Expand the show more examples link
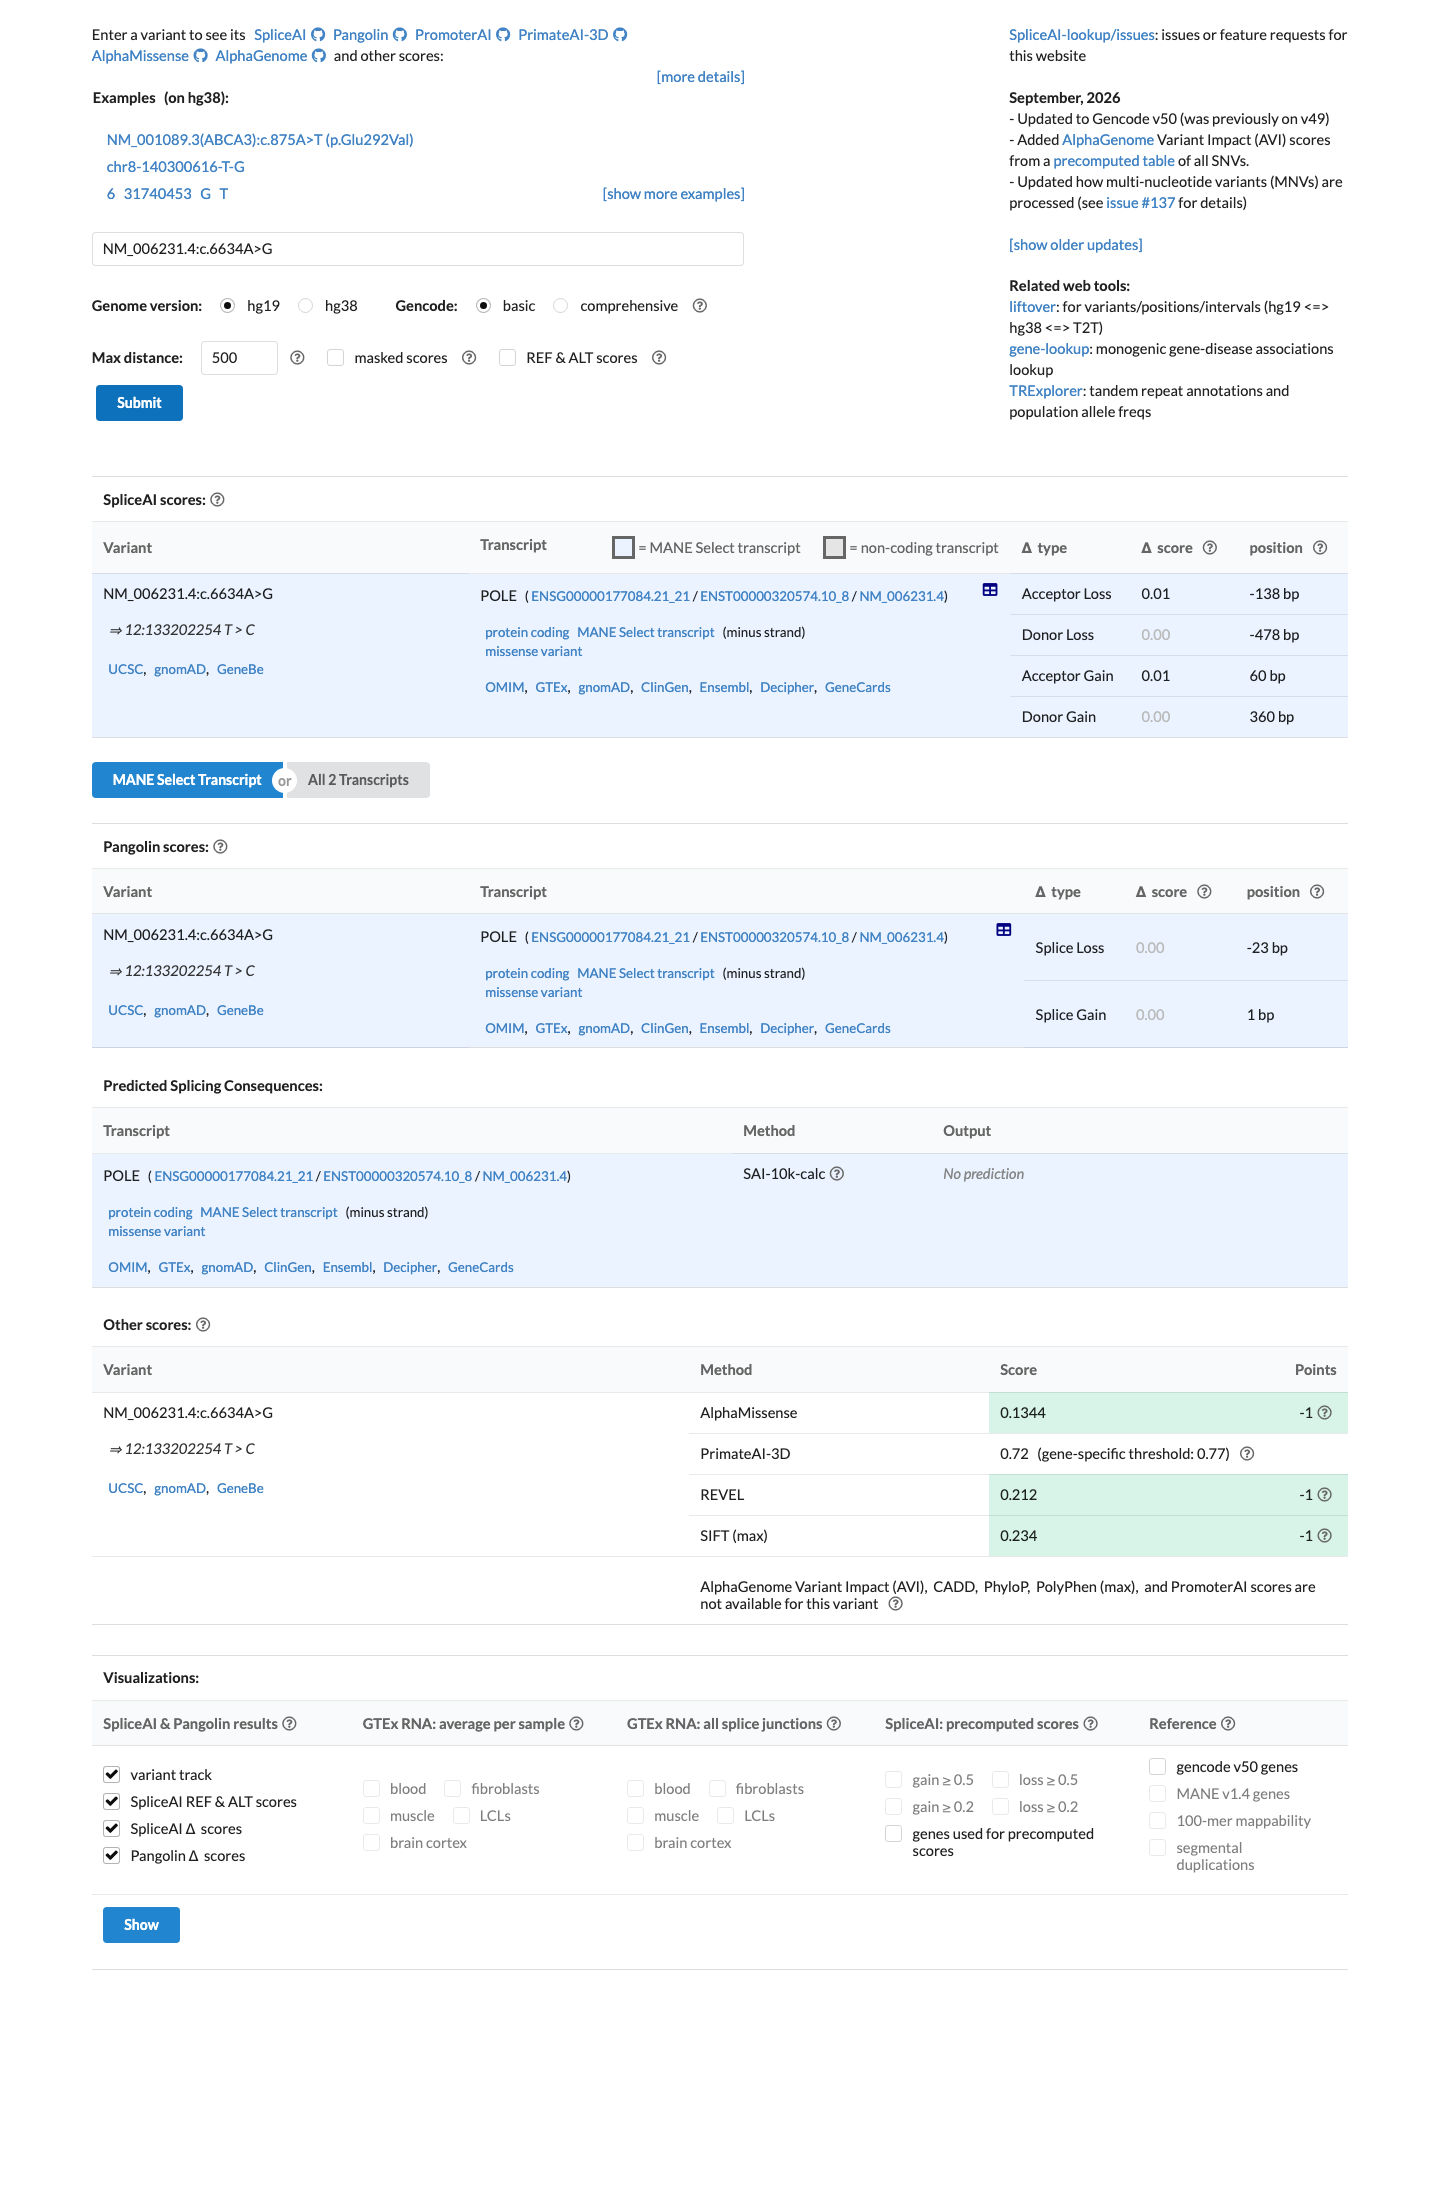Screen dimensions: 1454x2200 point(673,194)
